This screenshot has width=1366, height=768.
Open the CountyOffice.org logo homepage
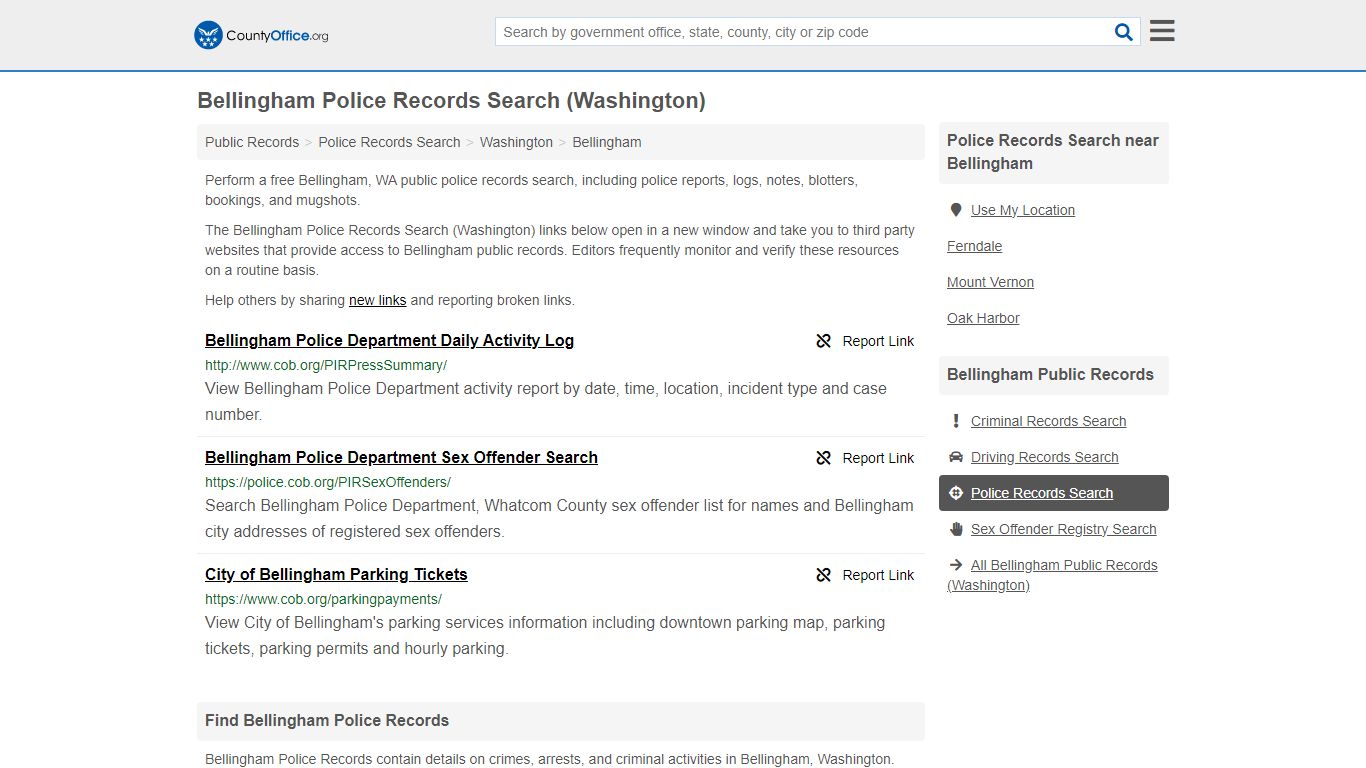click(261, 35)
